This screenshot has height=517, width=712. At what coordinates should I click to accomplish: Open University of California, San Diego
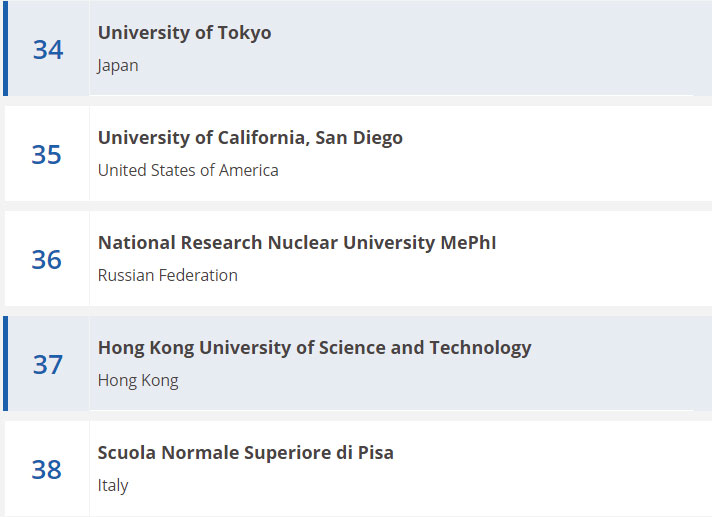(x=250, y=138)
